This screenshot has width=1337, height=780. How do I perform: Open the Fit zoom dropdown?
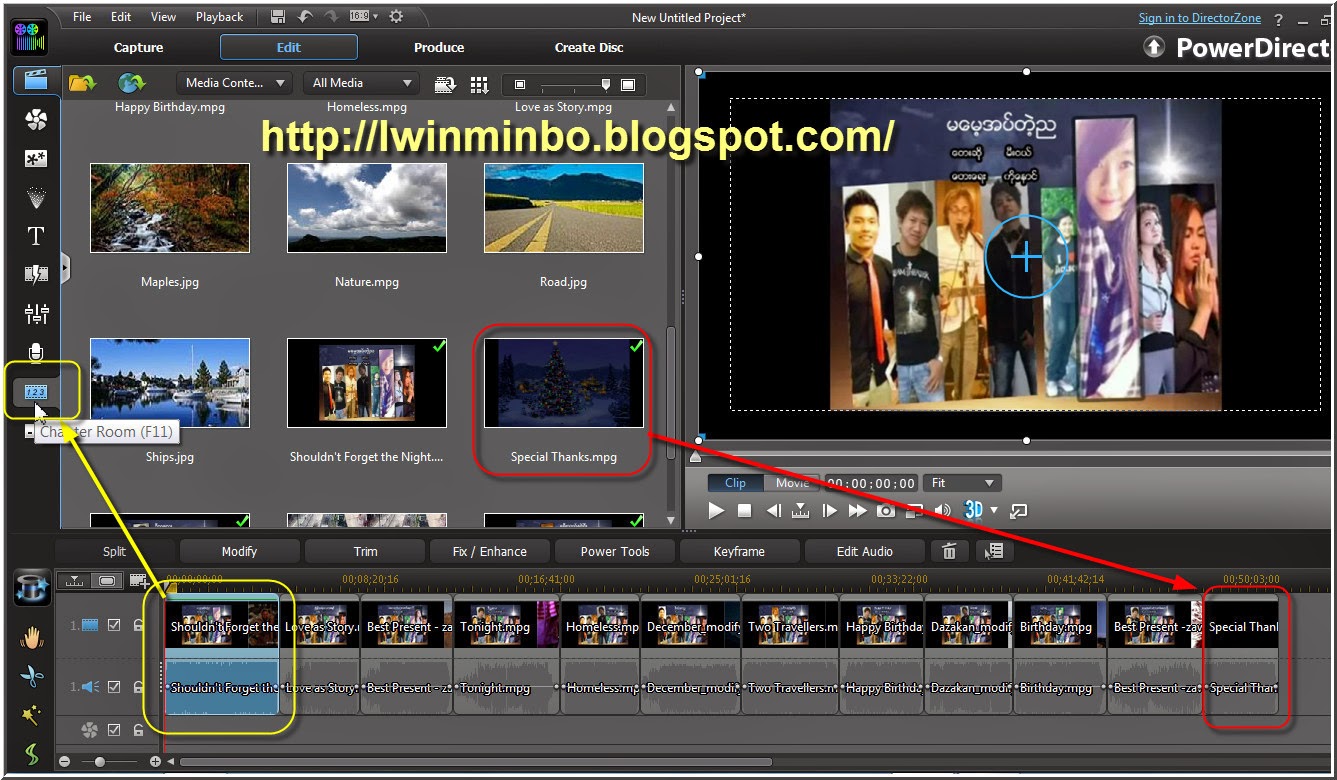coord(962,483)
